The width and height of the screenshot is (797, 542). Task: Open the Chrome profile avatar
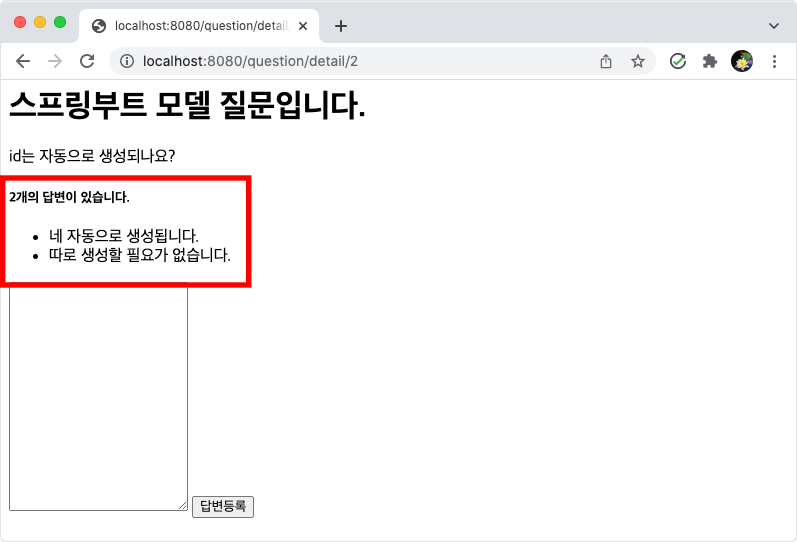[x=742, y=62]
